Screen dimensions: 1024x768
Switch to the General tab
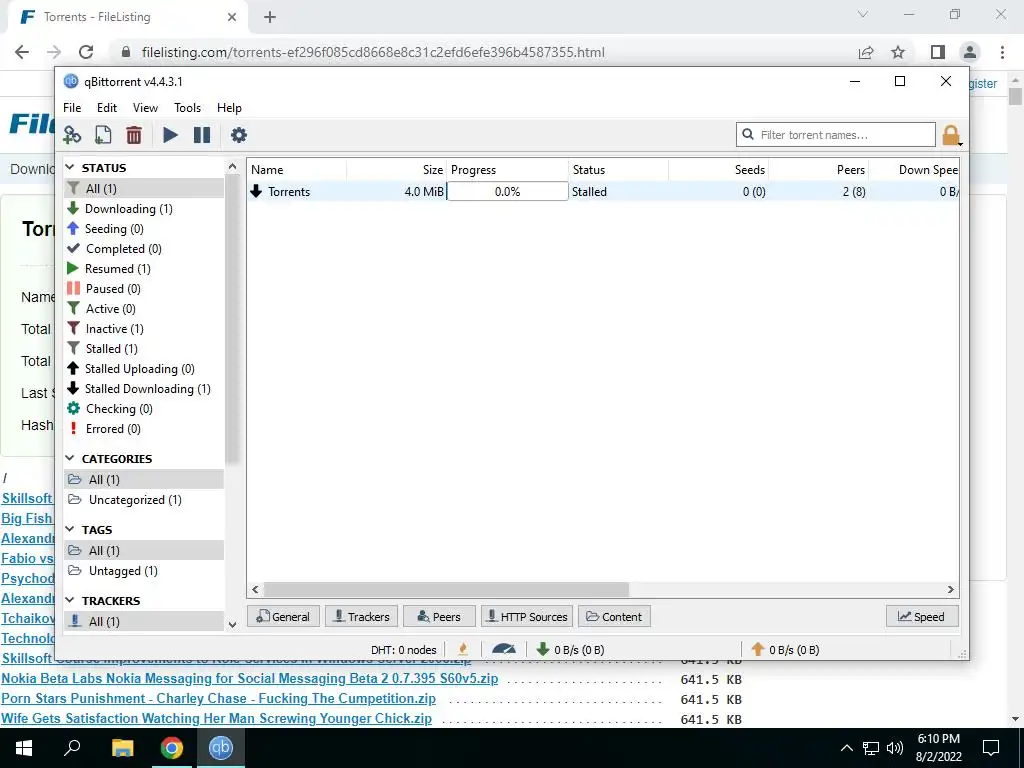(283, 616)
